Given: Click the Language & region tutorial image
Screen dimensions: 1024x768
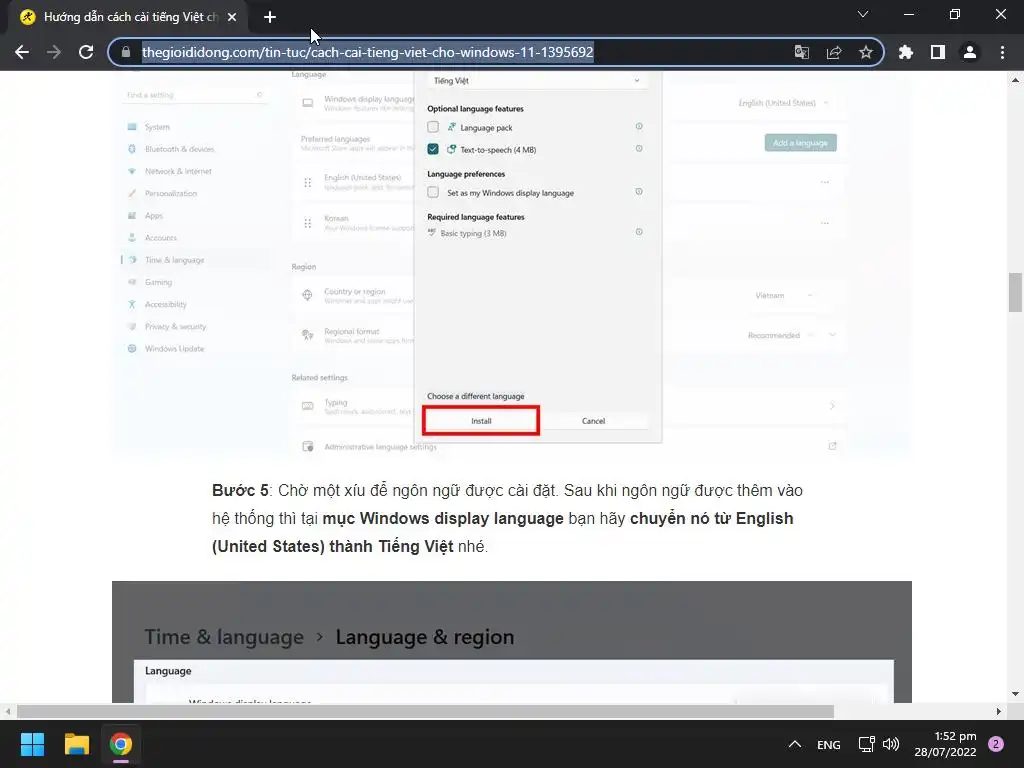Looking at the screenshot, I should [512, 642].
